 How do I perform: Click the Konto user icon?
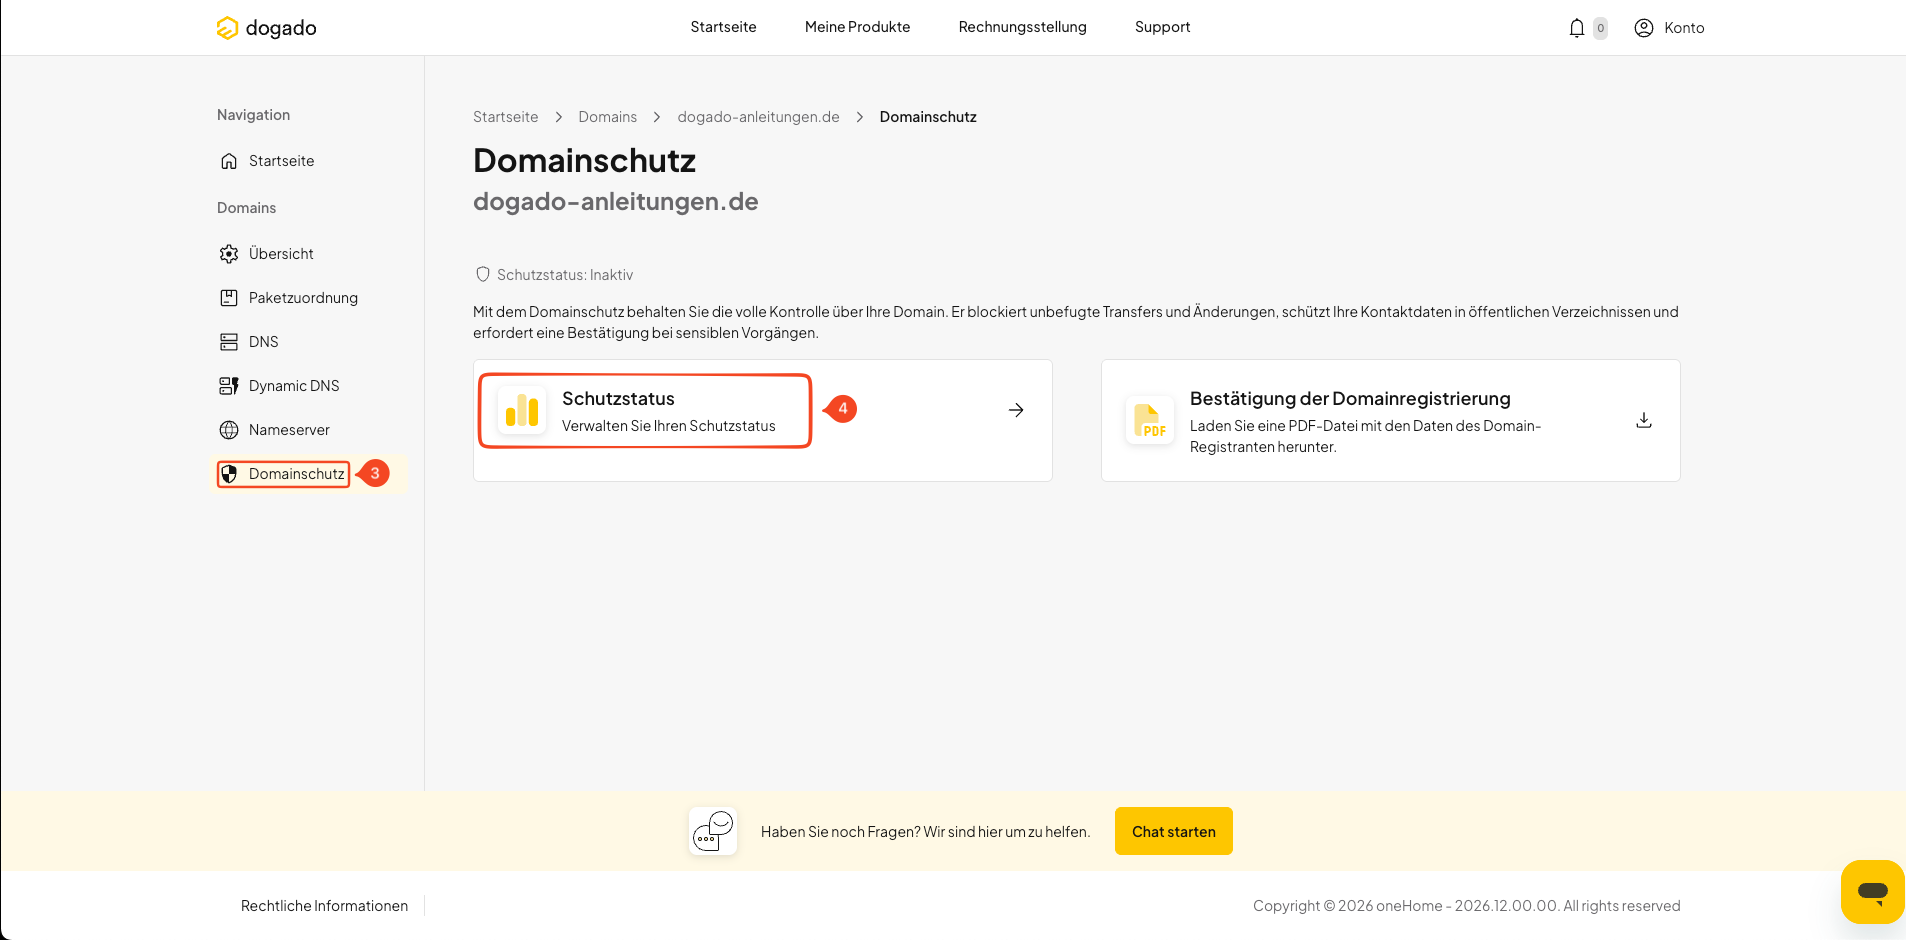[x=1644, y=28]
